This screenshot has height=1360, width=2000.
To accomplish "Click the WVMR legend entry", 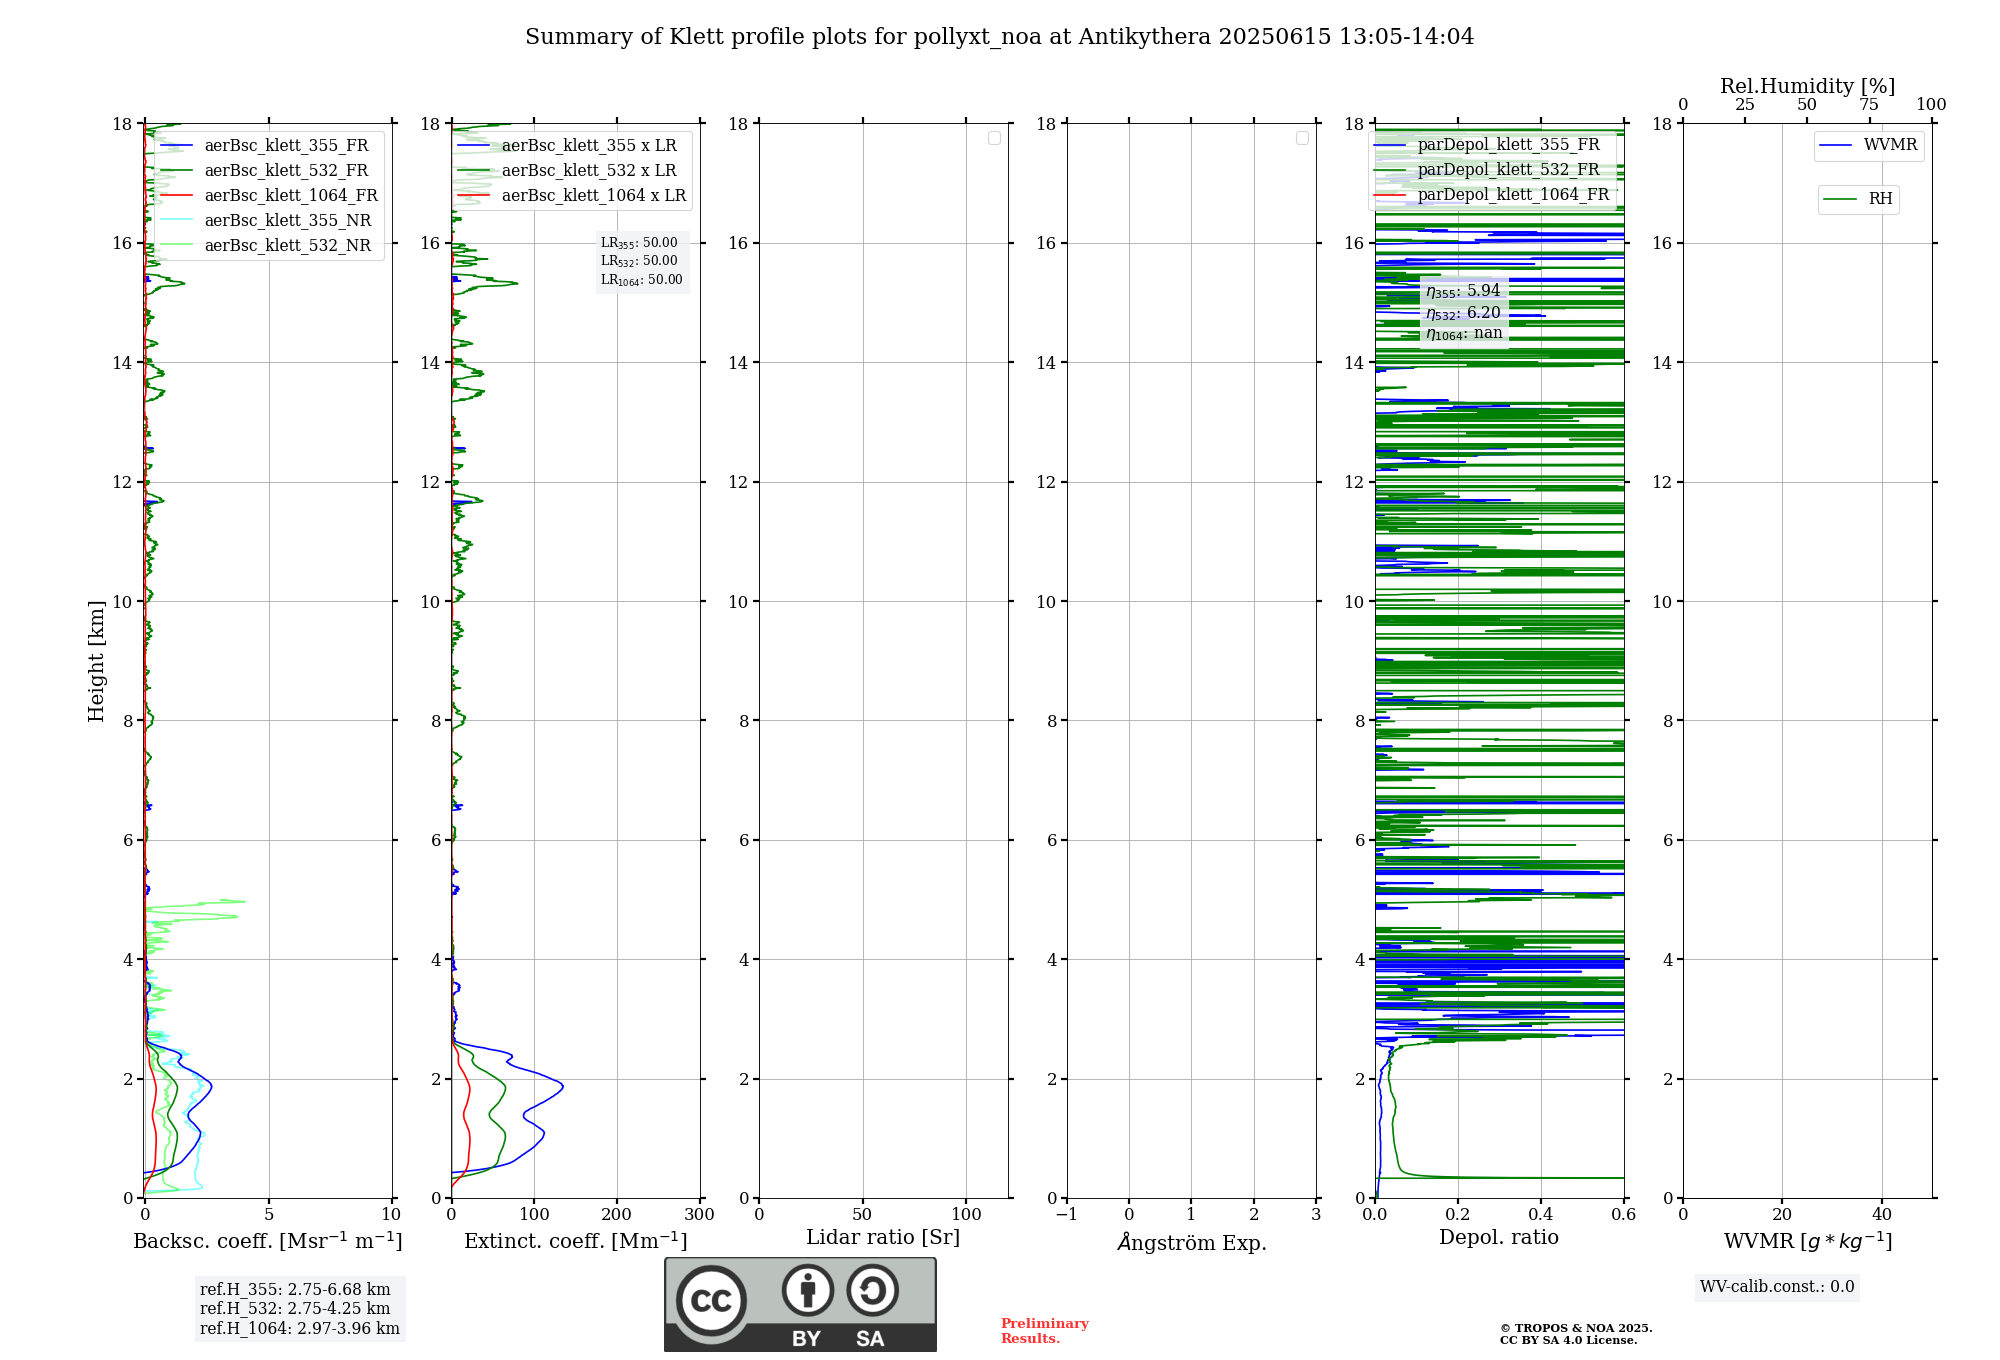I will [x=1868, y=146].
